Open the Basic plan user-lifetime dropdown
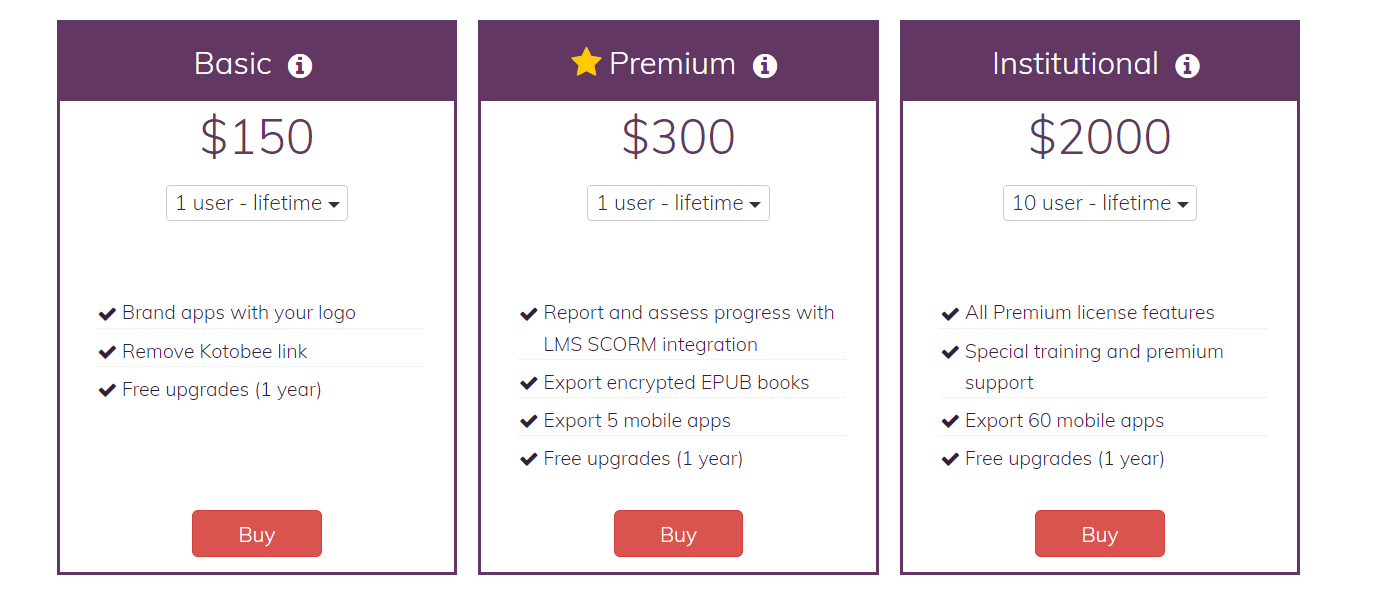Viewport: 1377px width, 601px height. tap(257, 203)
